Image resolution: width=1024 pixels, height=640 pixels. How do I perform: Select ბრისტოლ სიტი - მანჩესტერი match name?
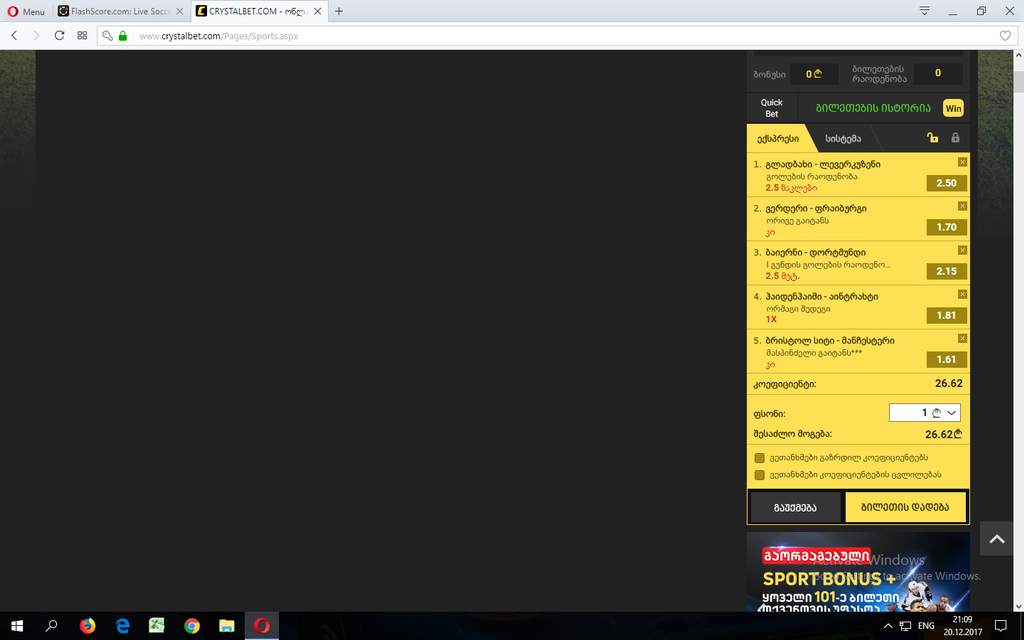click(830, 340)
